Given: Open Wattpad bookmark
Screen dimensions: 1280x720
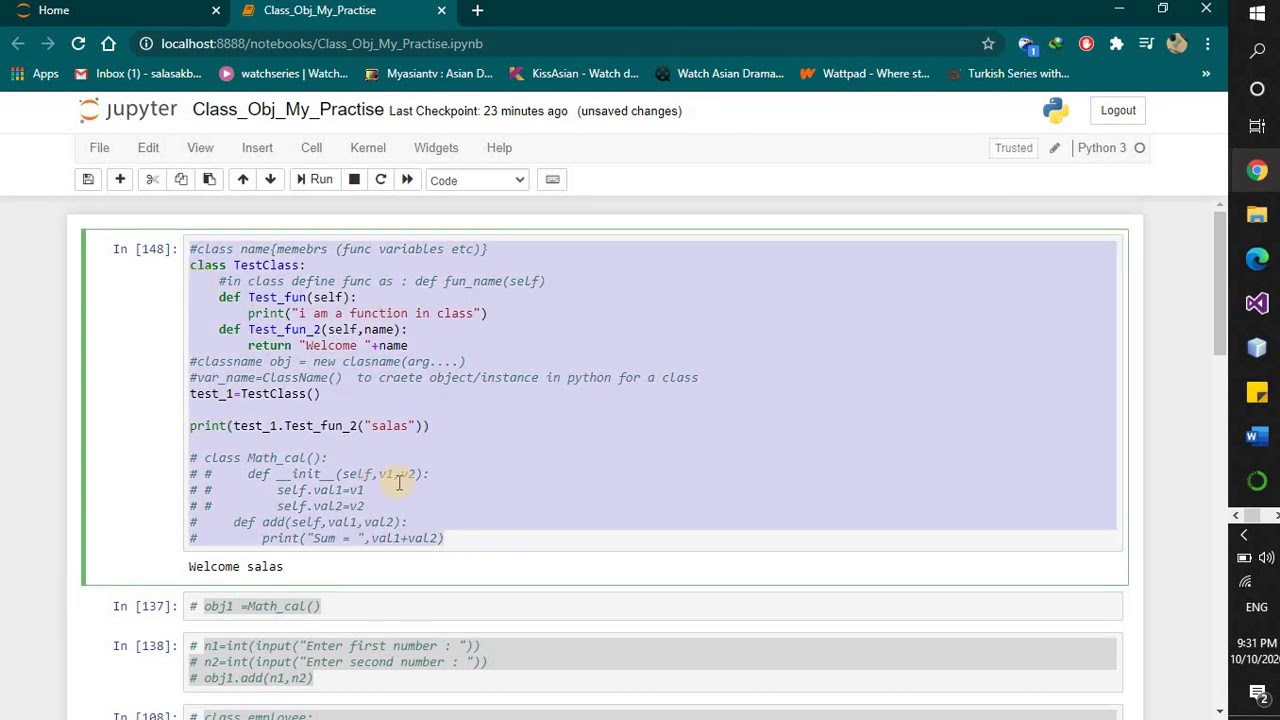Looking at the screenshot, I should click(864, 73).
